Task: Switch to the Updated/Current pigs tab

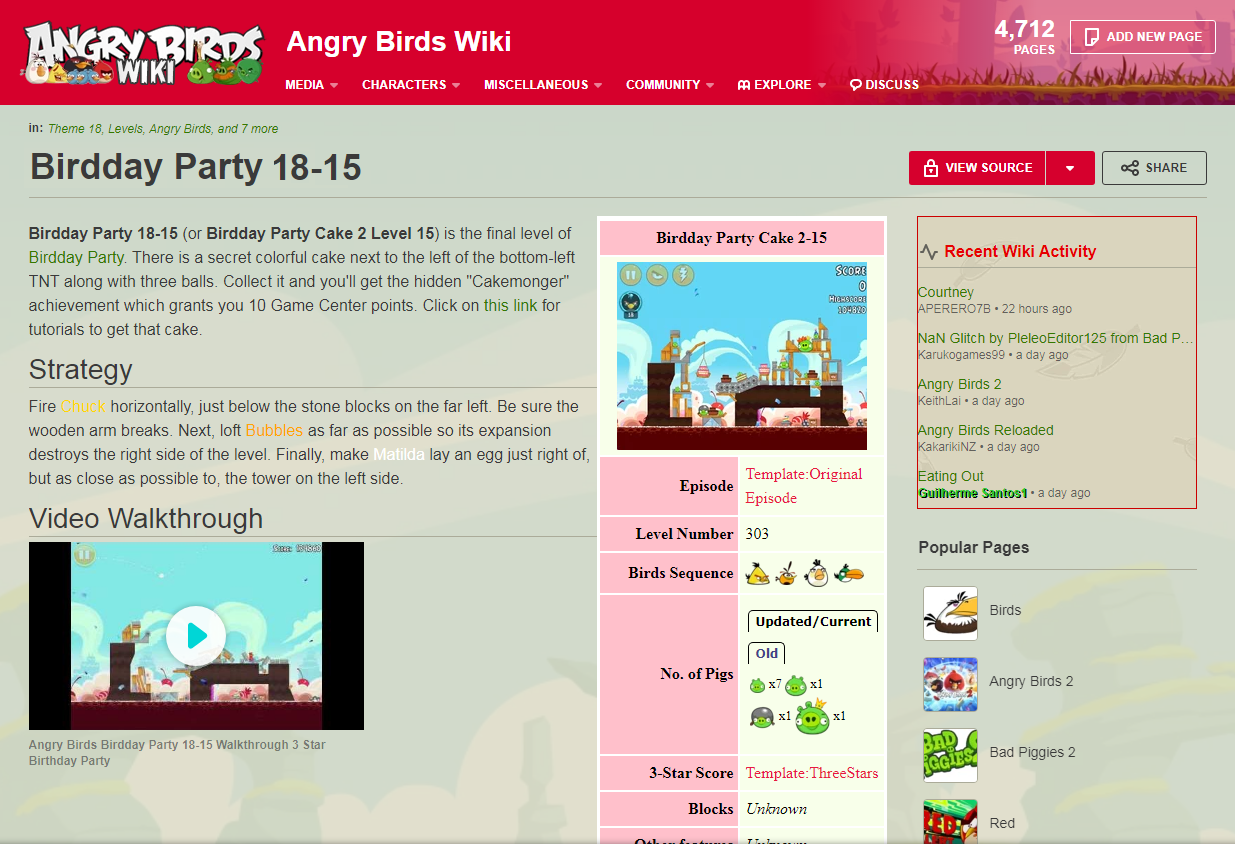Action: [x=813, y=621]
